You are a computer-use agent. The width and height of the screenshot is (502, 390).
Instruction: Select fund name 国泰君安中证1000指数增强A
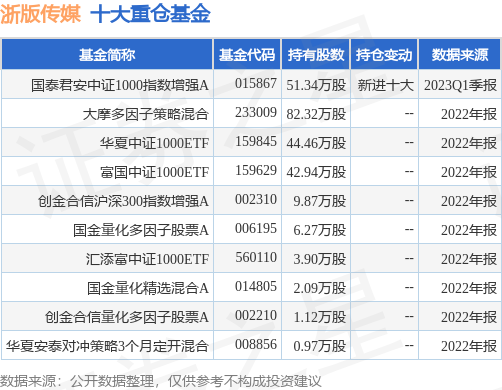120,85
